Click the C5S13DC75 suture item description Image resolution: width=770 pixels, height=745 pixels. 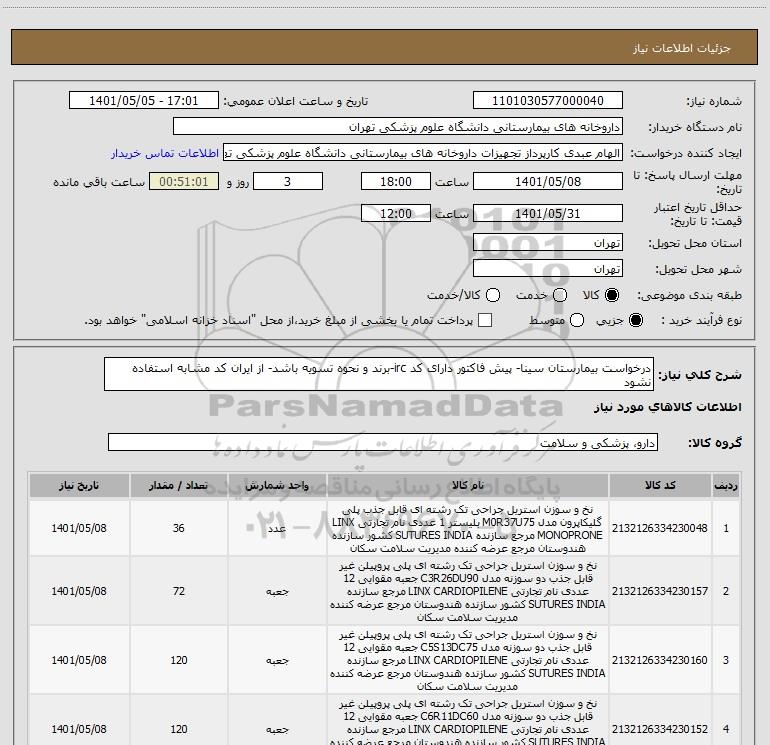[468, 661]
